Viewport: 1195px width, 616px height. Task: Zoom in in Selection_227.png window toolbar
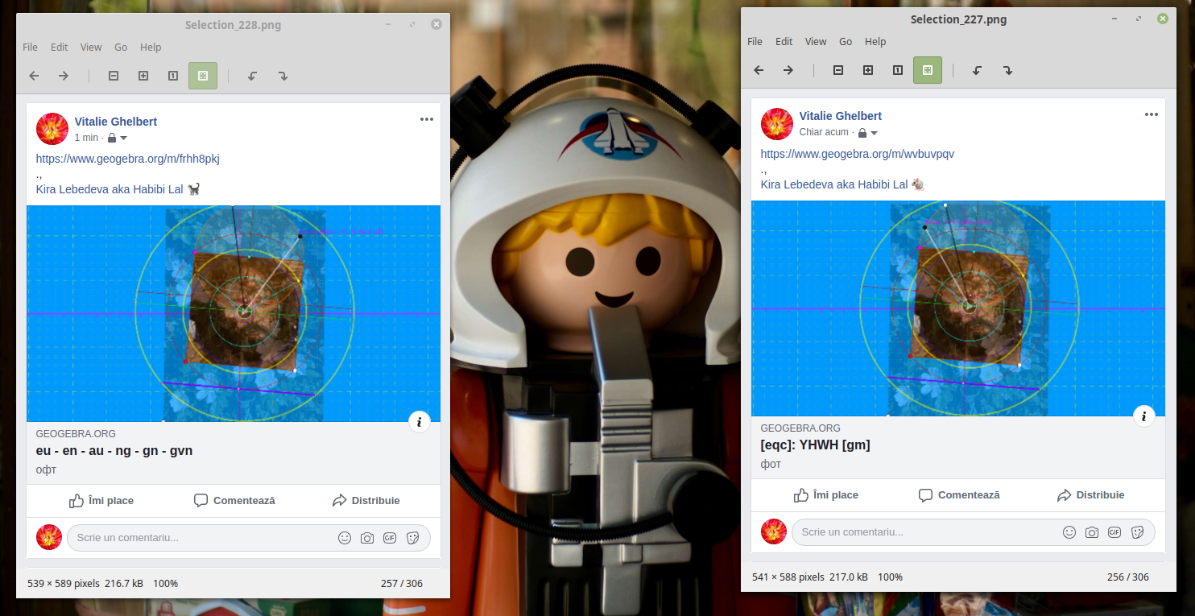(x=868, y=70)
